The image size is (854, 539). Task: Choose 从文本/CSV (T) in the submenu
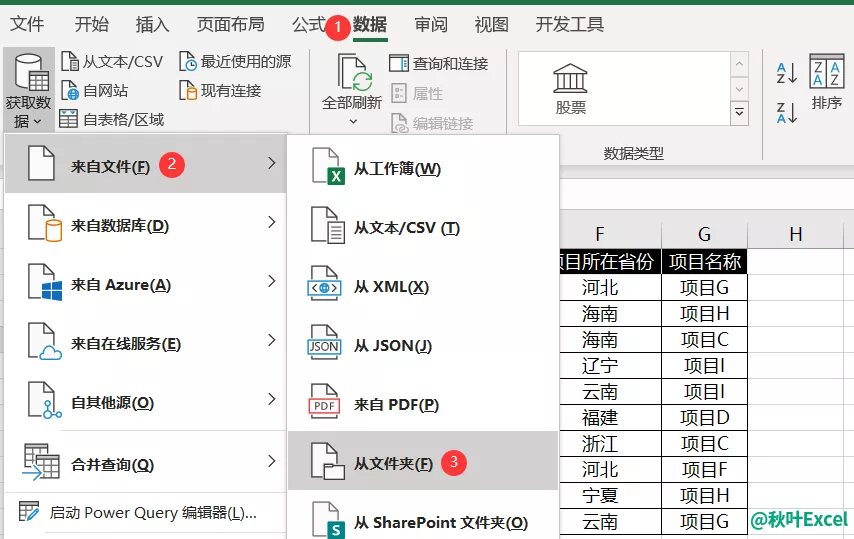[423, 228]
